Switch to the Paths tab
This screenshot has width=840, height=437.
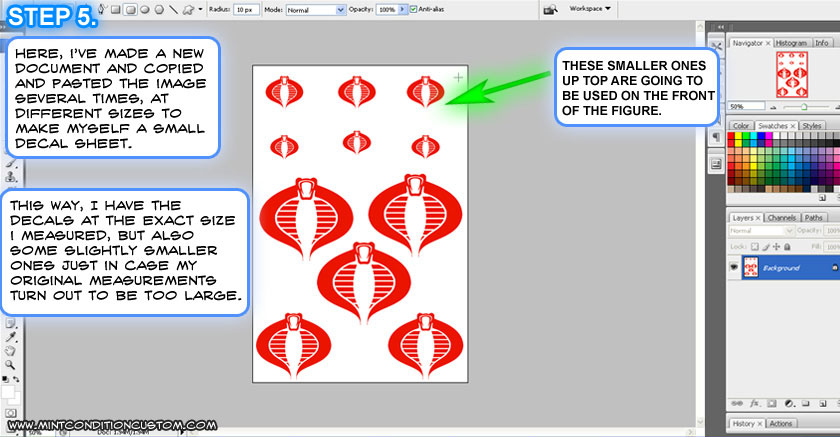[813, 218]
